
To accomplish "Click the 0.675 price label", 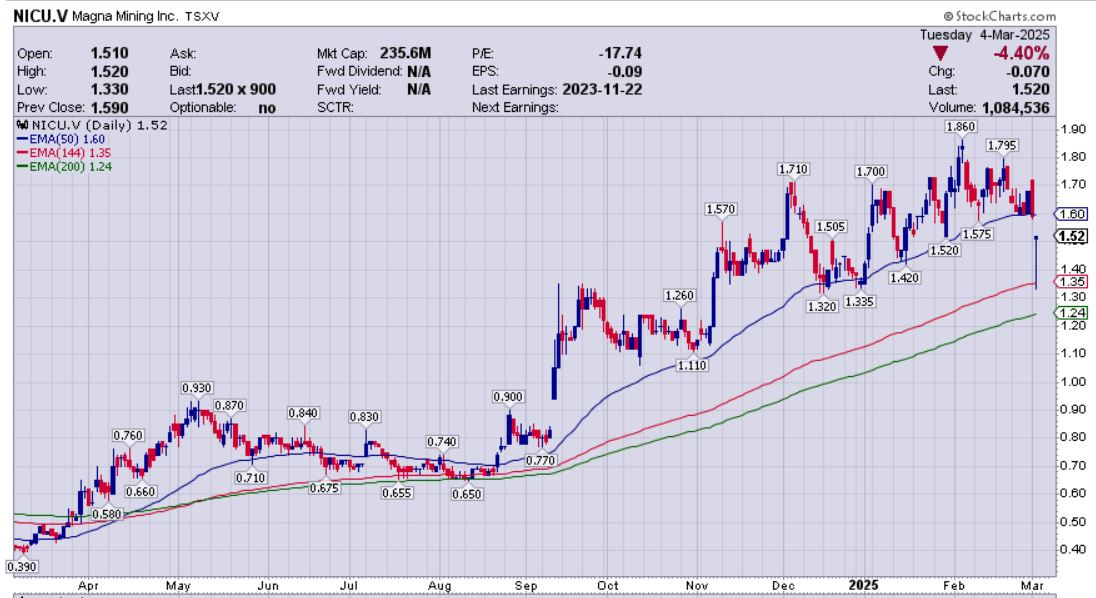I will pyautogui.click(x=324, y=488).
